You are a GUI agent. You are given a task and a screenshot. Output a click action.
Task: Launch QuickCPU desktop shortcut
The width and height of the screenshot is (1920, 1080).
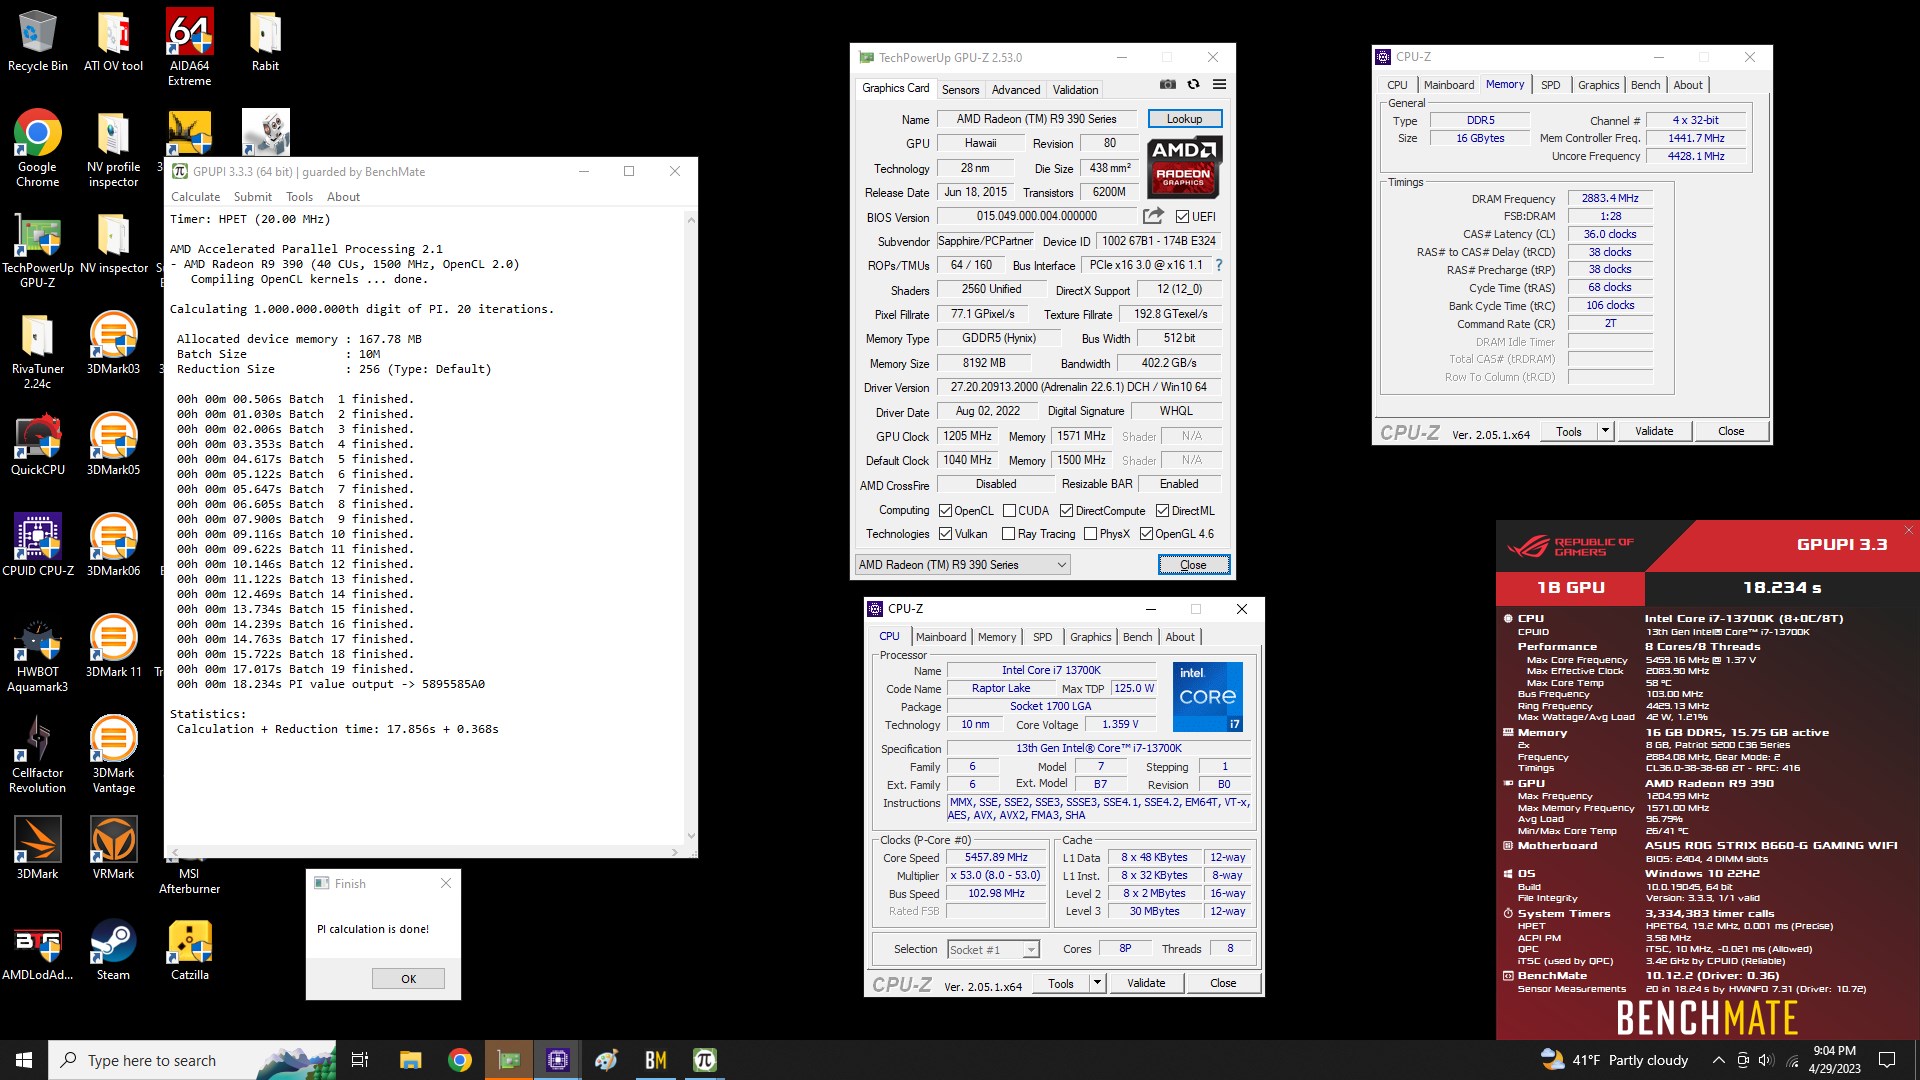tap(38, 445)
